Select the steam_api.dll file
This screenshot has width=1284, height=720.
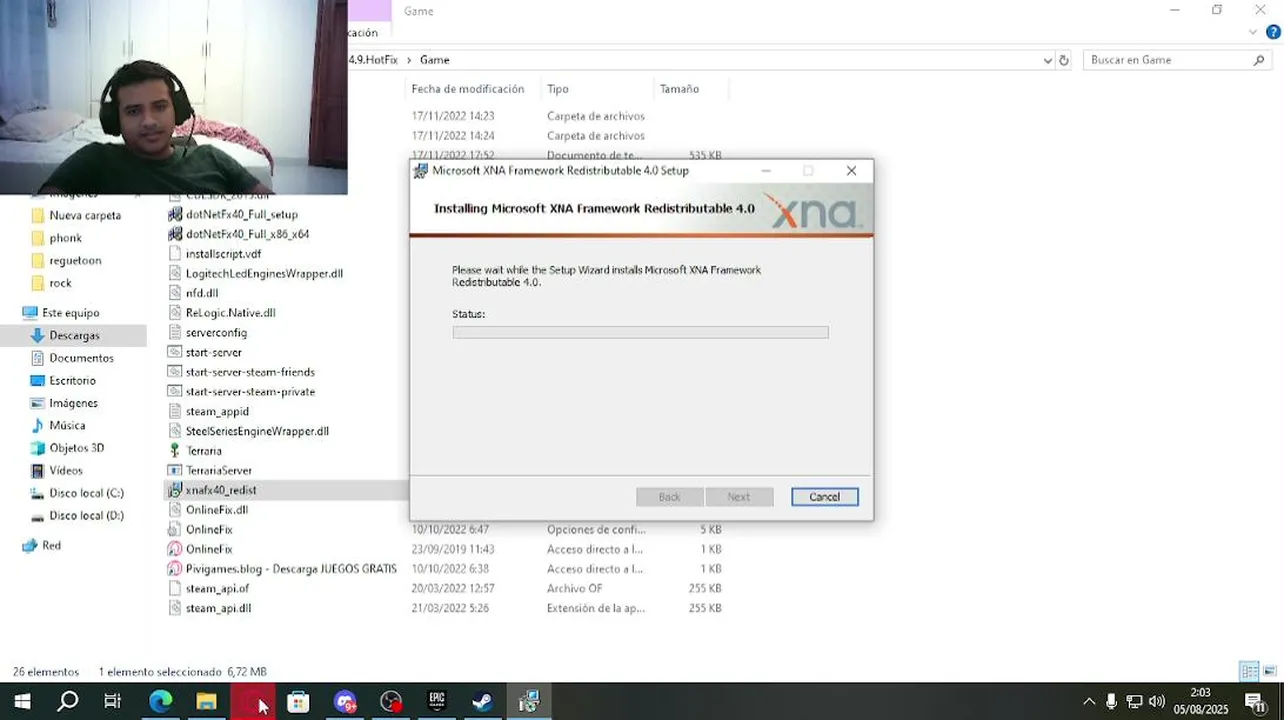coord(218,608)
